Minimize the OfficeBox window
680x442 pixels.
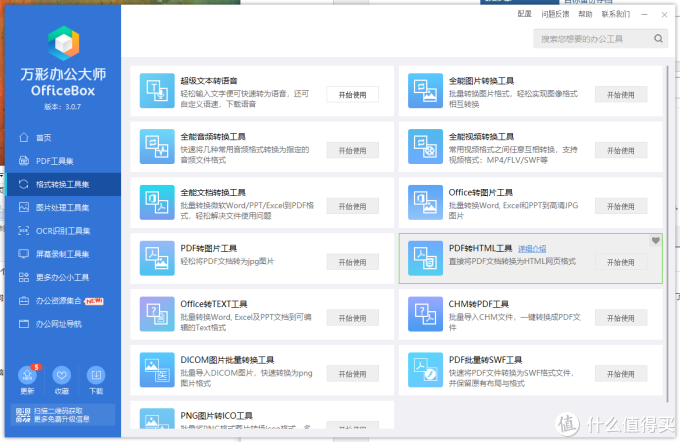(x=644, y=14)
